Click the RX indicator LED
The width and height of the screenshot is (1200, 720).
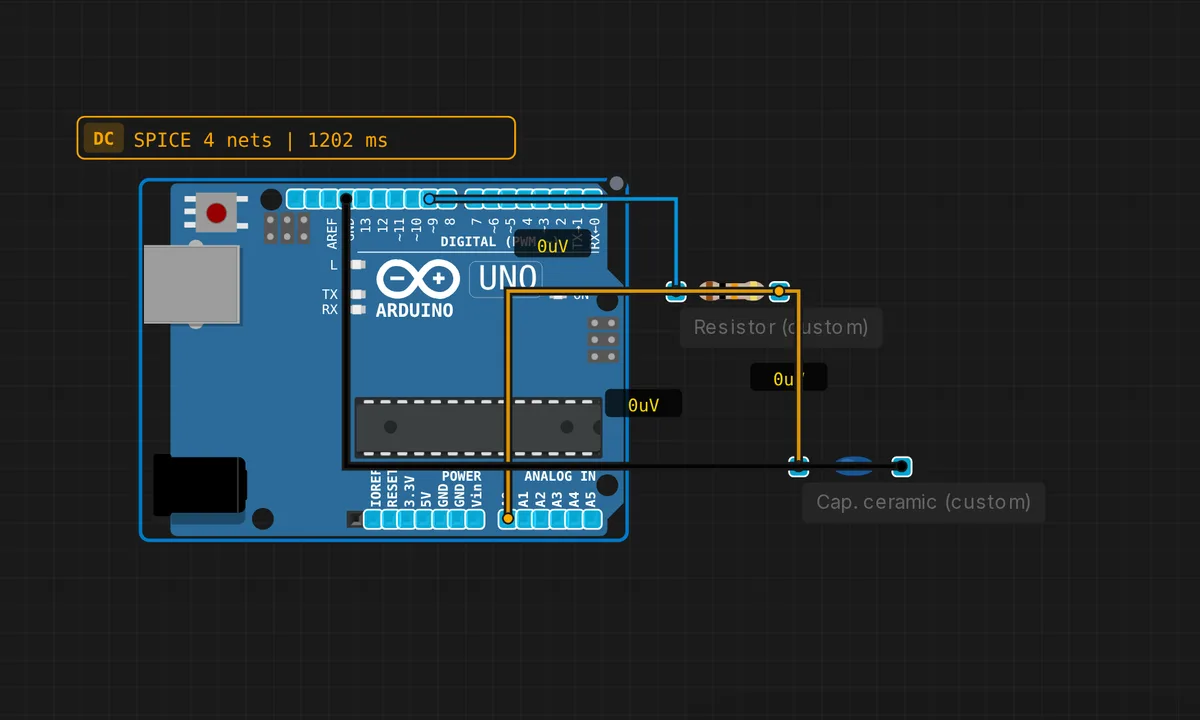point(356,310)
